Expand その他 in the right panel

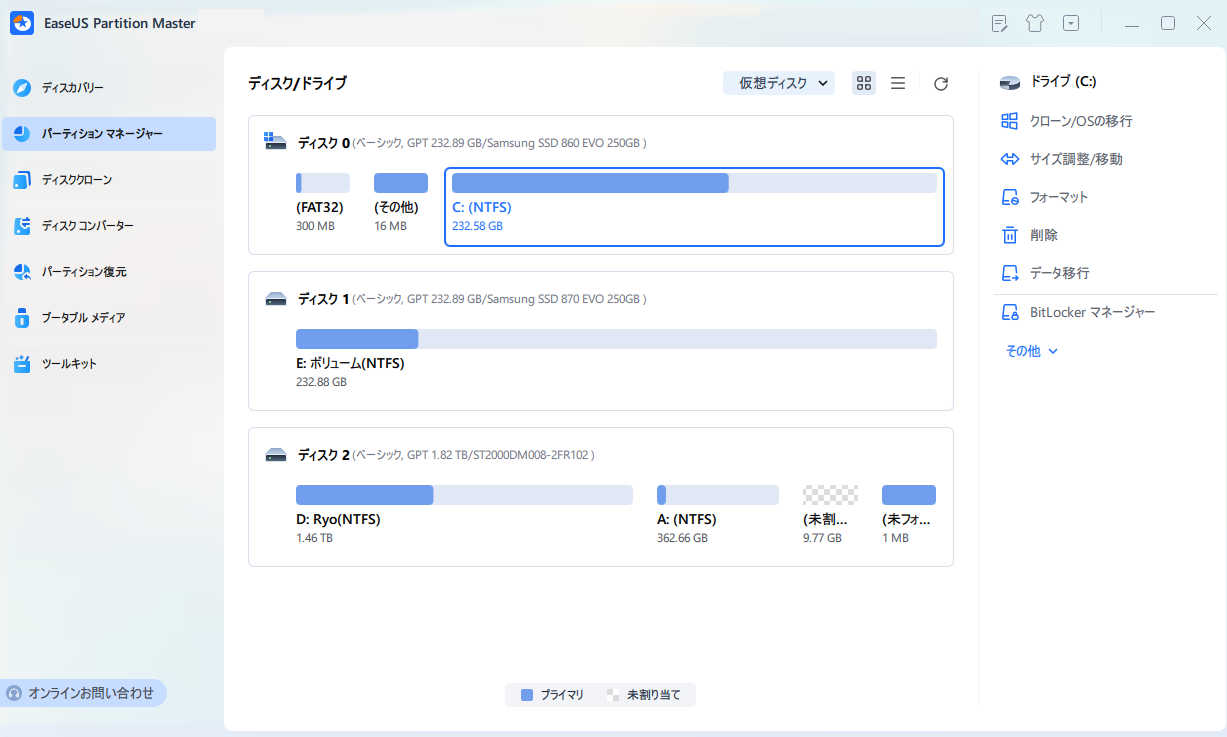pyautogui.click(x=1031, y=350)
